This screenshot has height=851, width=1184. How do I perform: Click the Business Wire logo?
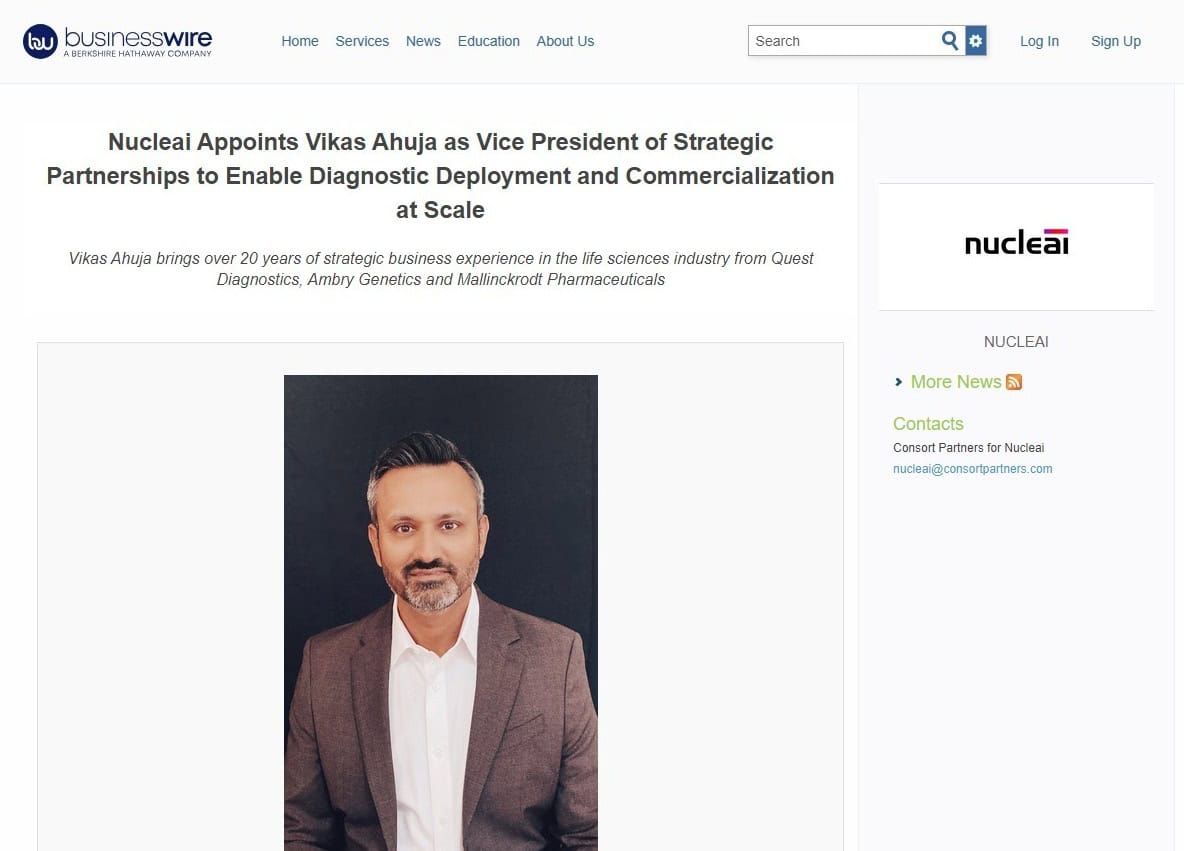pyautogui.click(x=117, y=41)
